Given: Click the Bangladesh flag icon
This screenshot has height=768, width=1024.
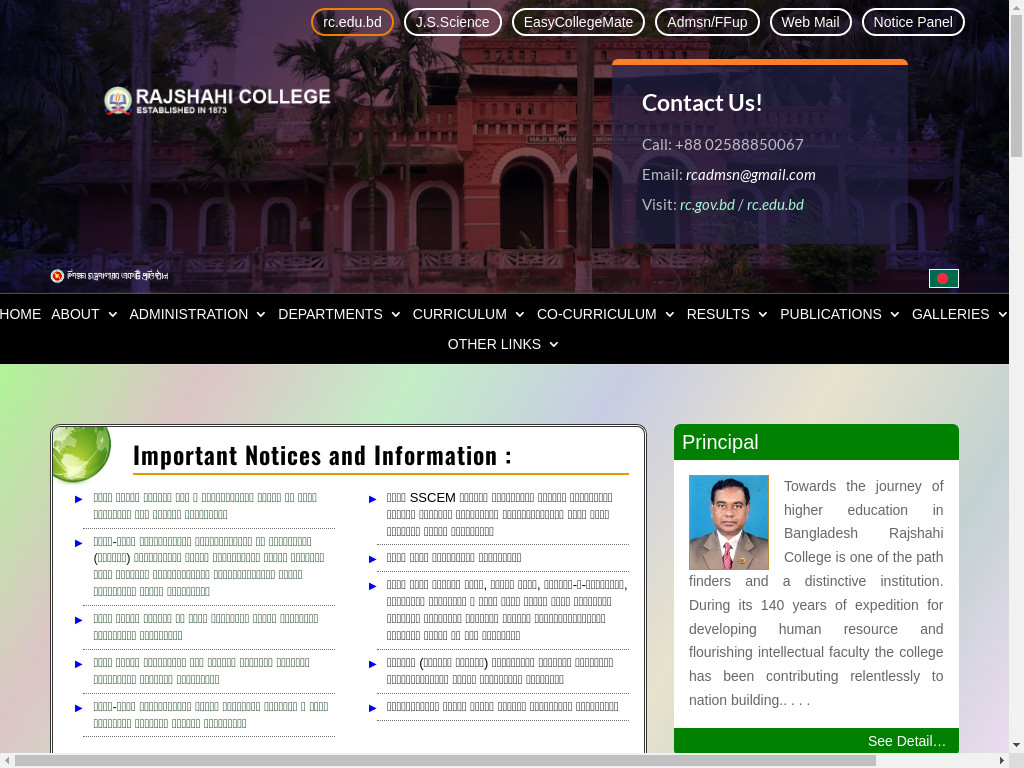Looking at the screenshot, I should click(943, 278).
